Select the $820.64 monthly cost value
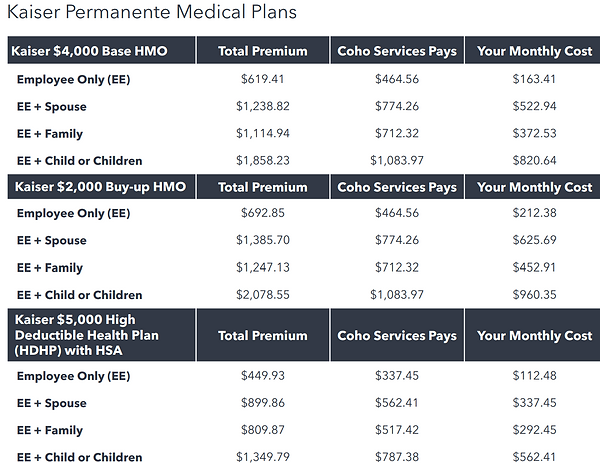Viewport: 600px width, 463px height. 534,160
